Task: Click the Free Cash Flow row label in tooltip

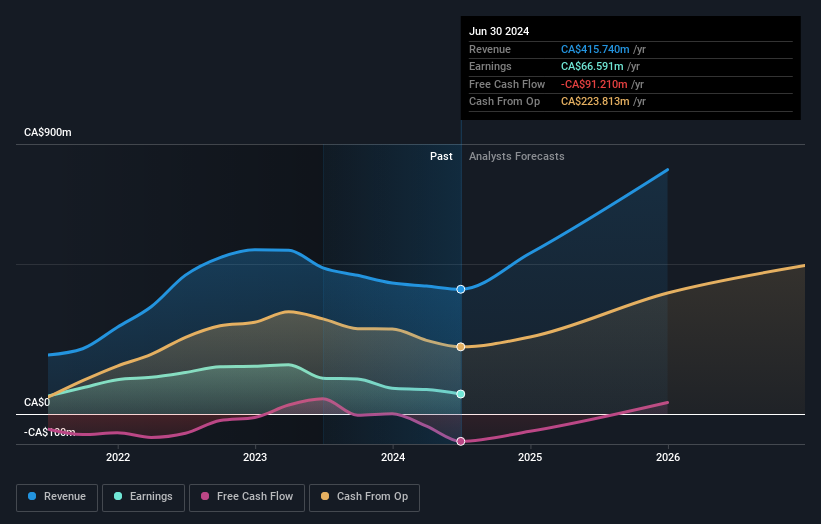Action: (507, 84)
